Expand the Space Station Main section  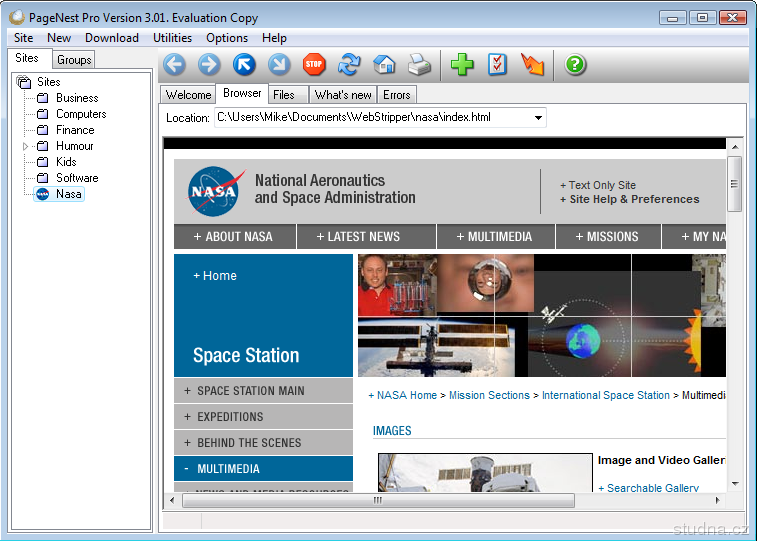250,391
